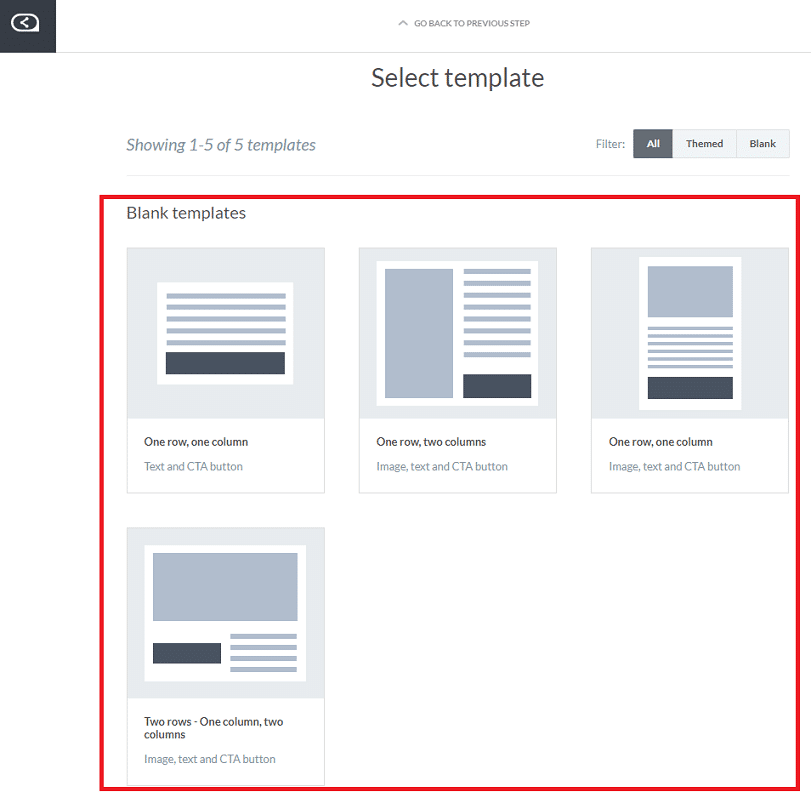
Task: Click the 'Blank templates' heading
Action: 186,213
